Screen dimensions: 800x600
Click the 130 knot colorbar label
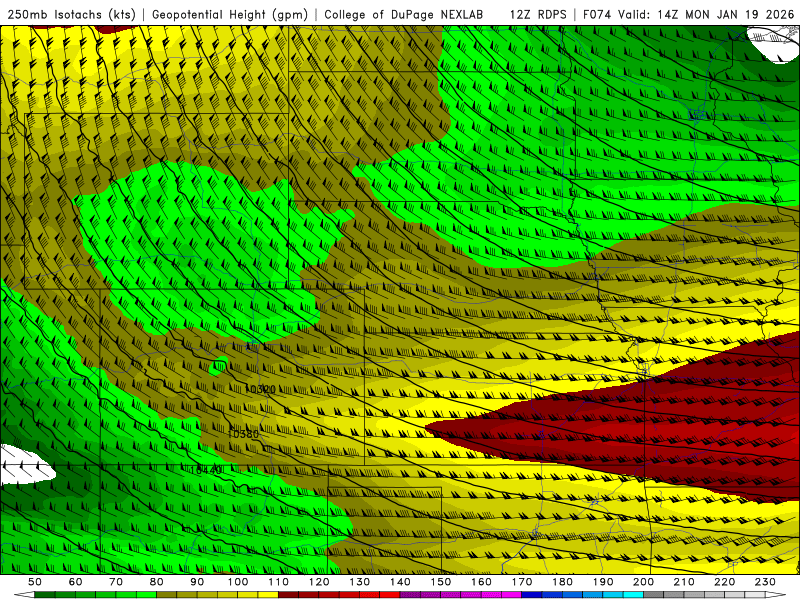tap(360, 582)
